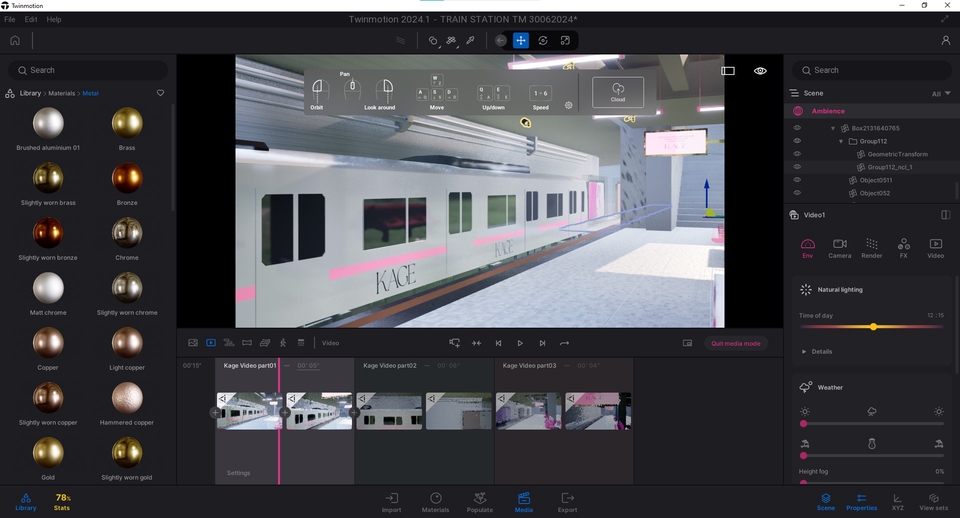Toggle visibility of Group112 folder
The image size is (960, 518).
[x=797, y=141]
